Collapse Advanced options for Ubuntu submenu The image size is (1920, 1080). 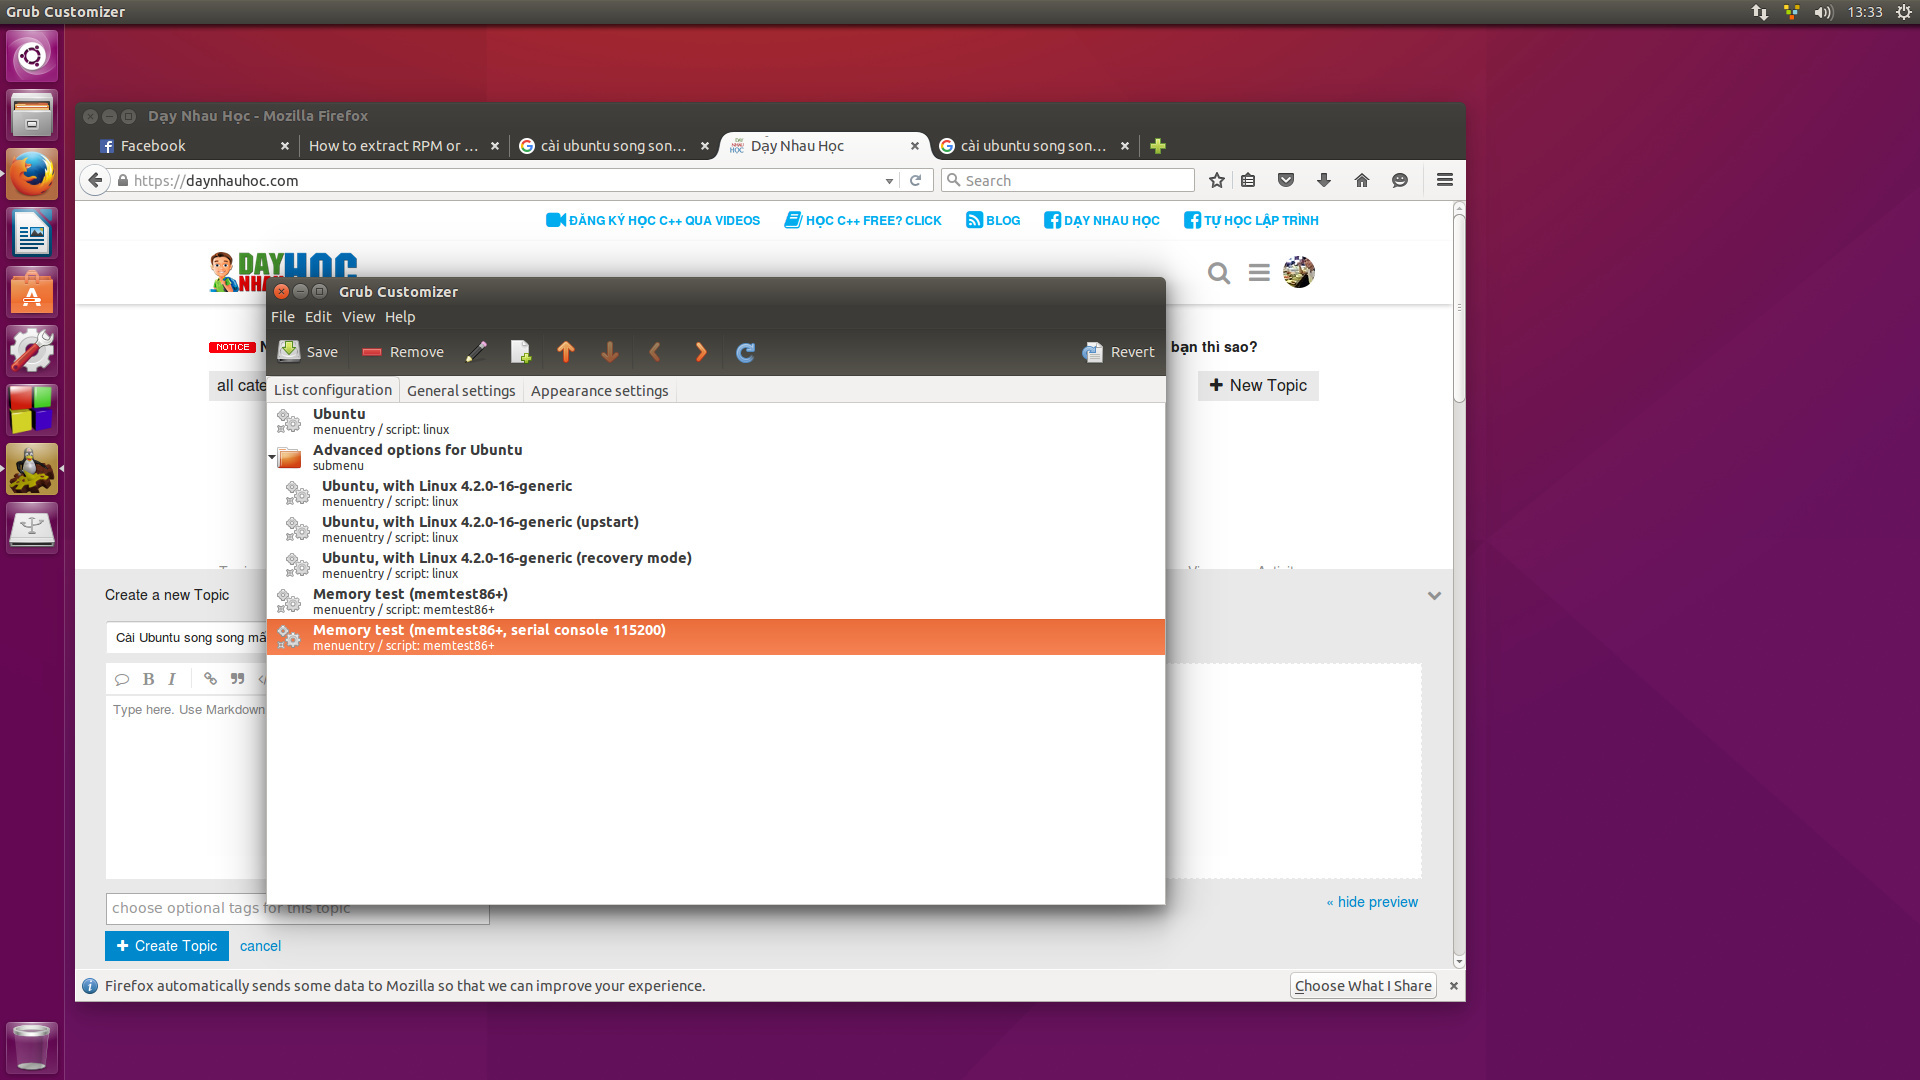tap(272, 457)
